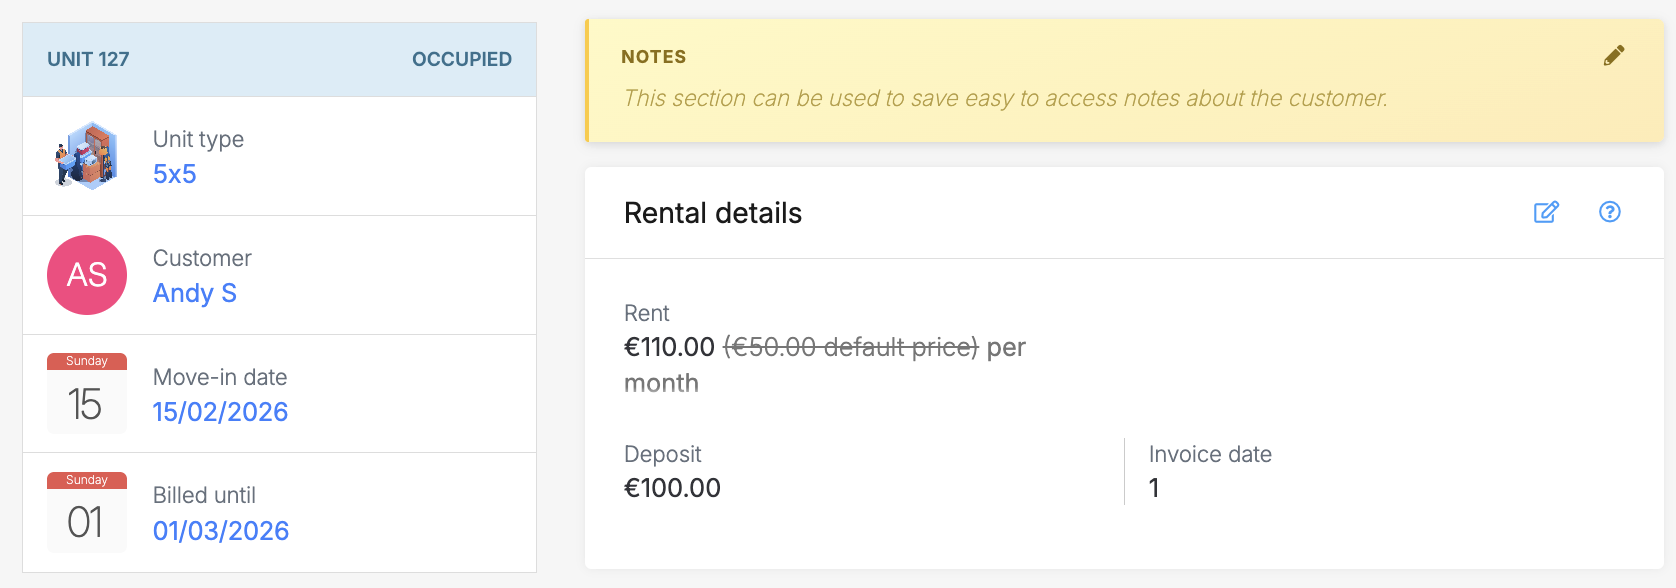Click the Move-in date calendar icon showing 15
The width and height of the screenshot is (1676, 588).
click(x=87, y=393)
